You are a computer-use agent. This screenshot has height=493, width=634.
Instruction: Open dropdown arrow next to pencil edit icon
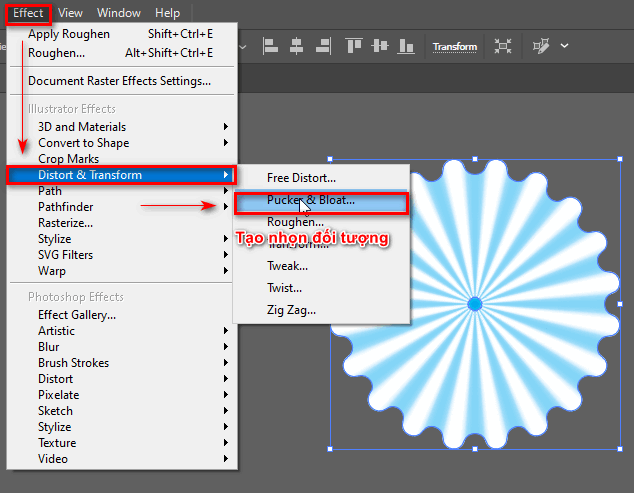[x=565, y=46]
